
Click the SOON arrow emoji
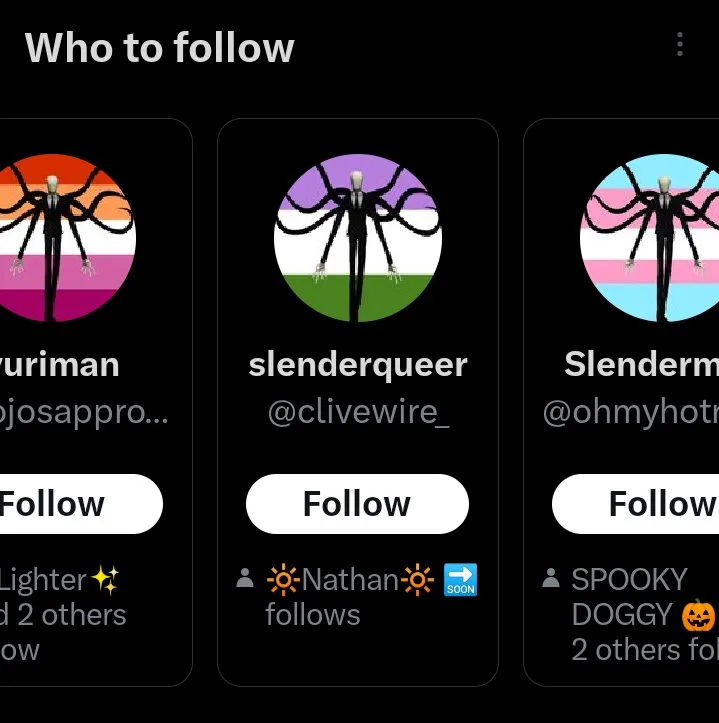coord(460,579)
